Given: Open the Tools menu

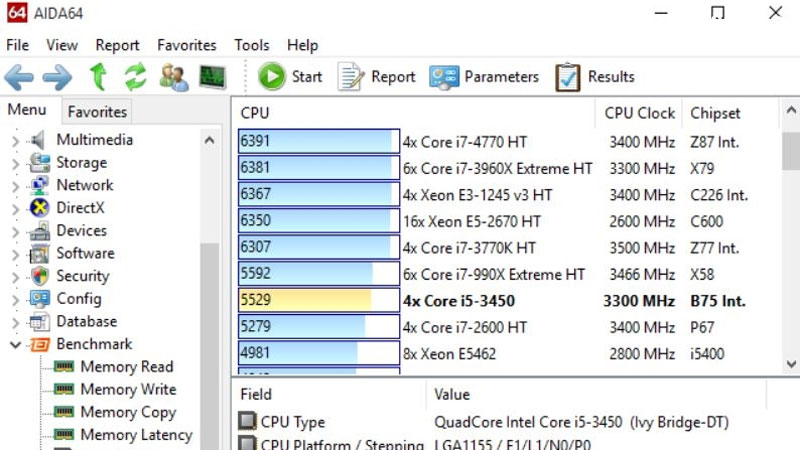Looking at the screenshot, I should coord(252,45).
